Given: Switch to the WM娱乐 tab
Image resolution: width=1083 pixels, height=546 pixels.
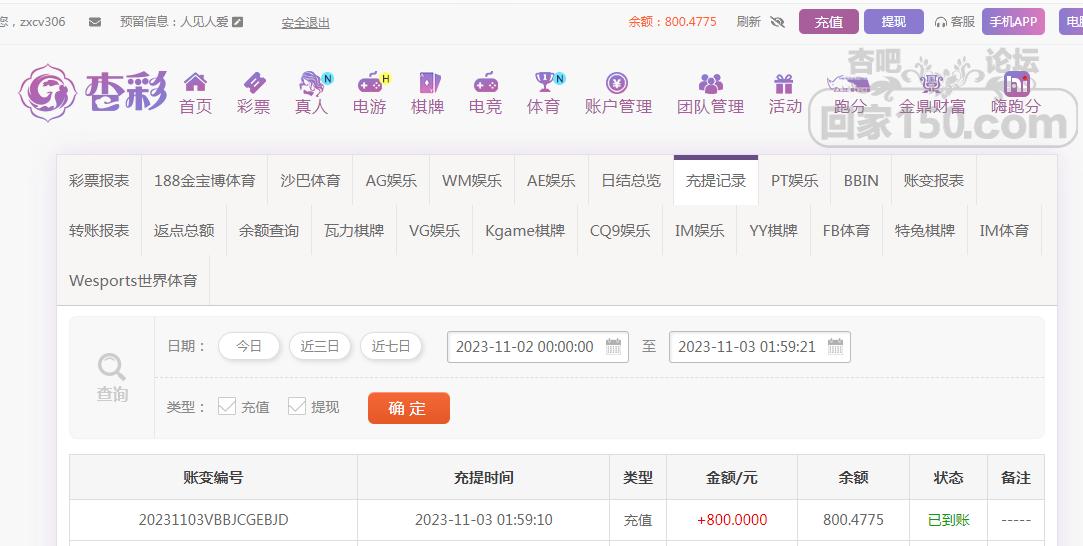Looking at the screenshot, I should coord(472,181).
